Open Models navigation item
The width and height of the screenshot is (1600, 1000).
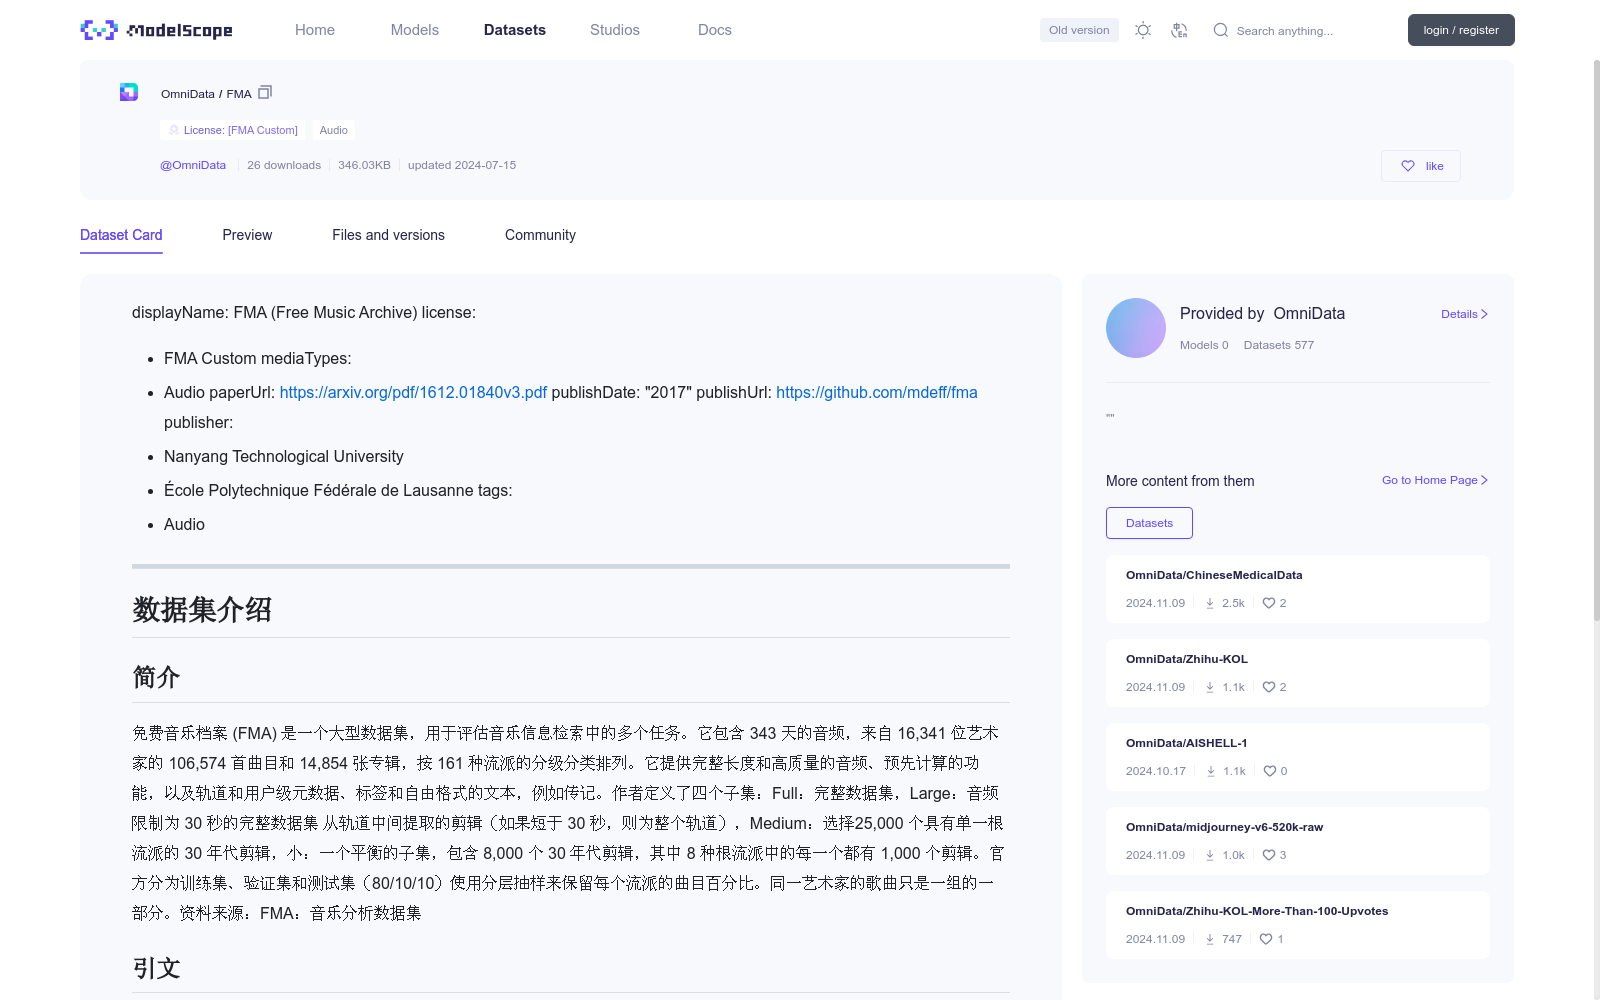point(415,30)
